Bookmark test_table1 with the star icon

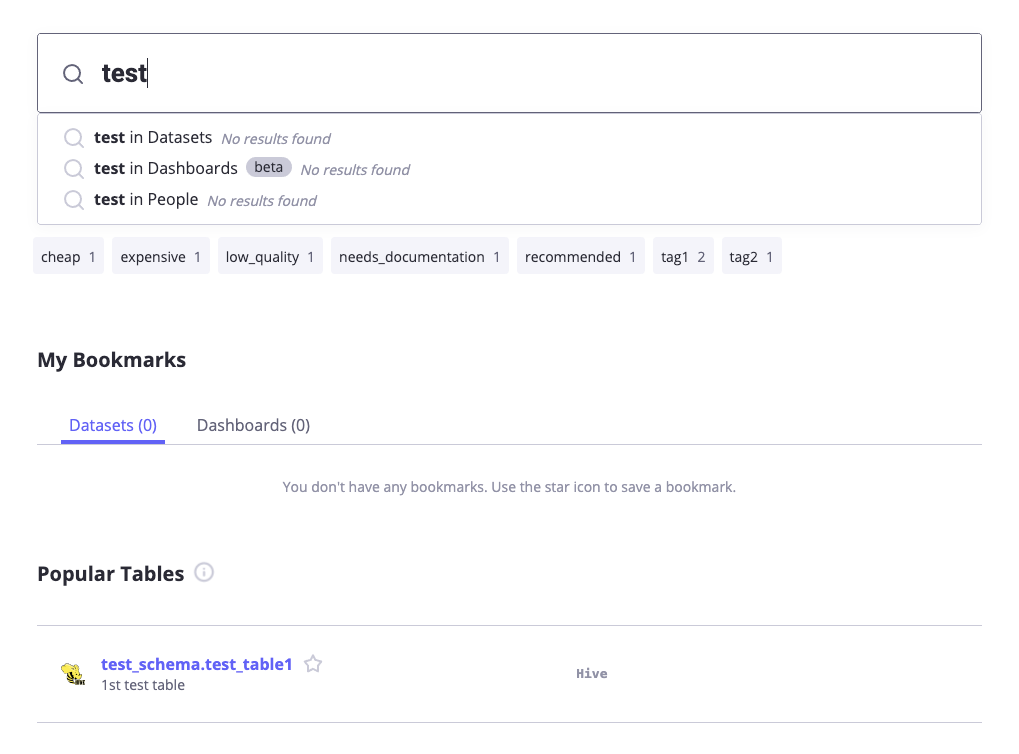(313, 664)
